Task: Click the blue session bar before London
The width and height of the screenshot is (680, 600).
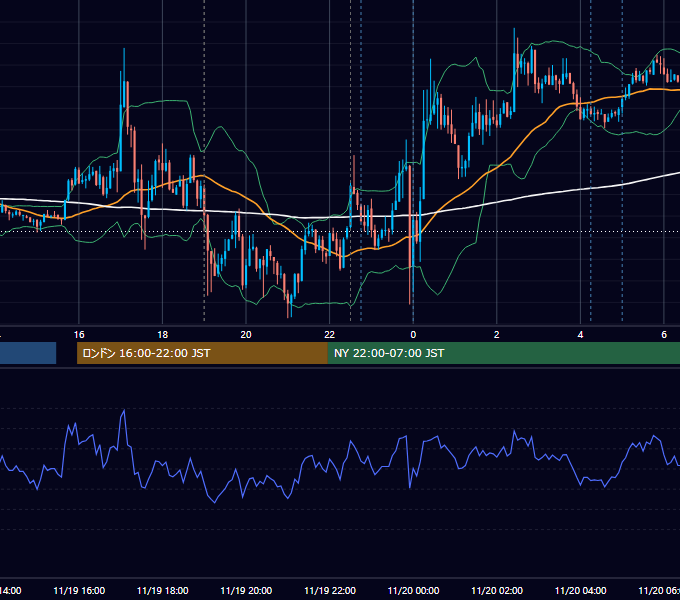Action: click(28, 353)
